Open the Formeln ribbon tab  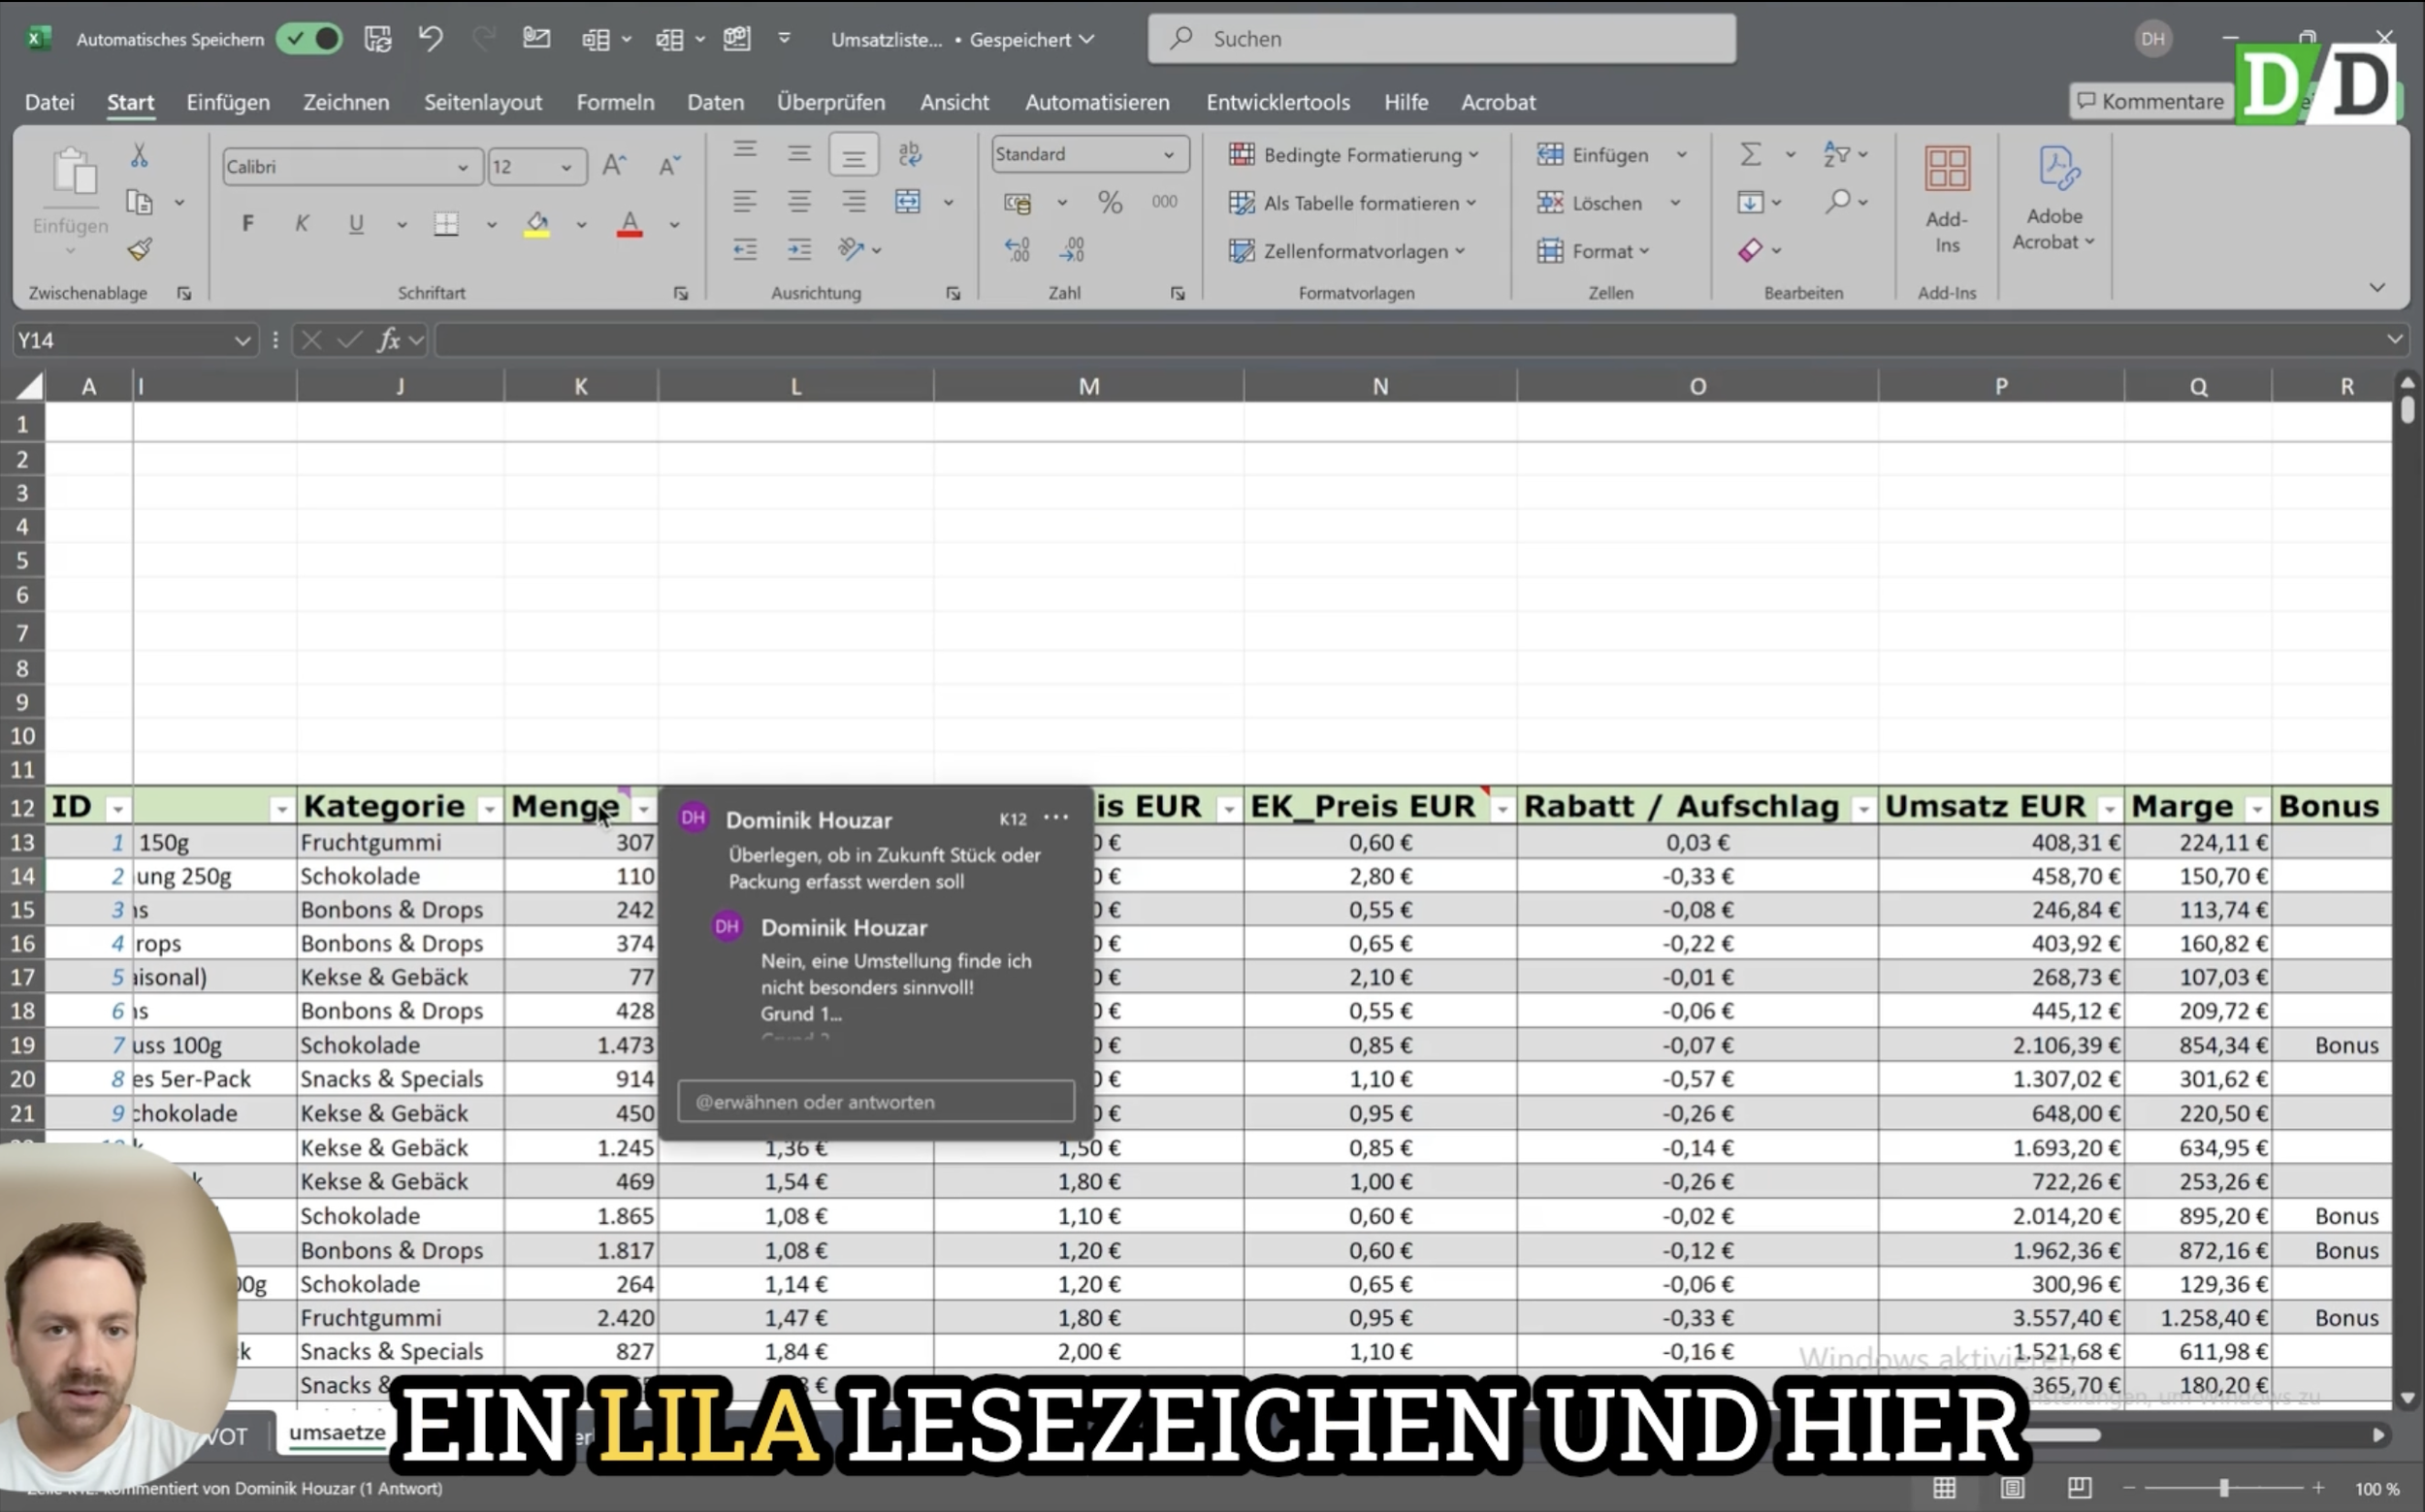615,102
